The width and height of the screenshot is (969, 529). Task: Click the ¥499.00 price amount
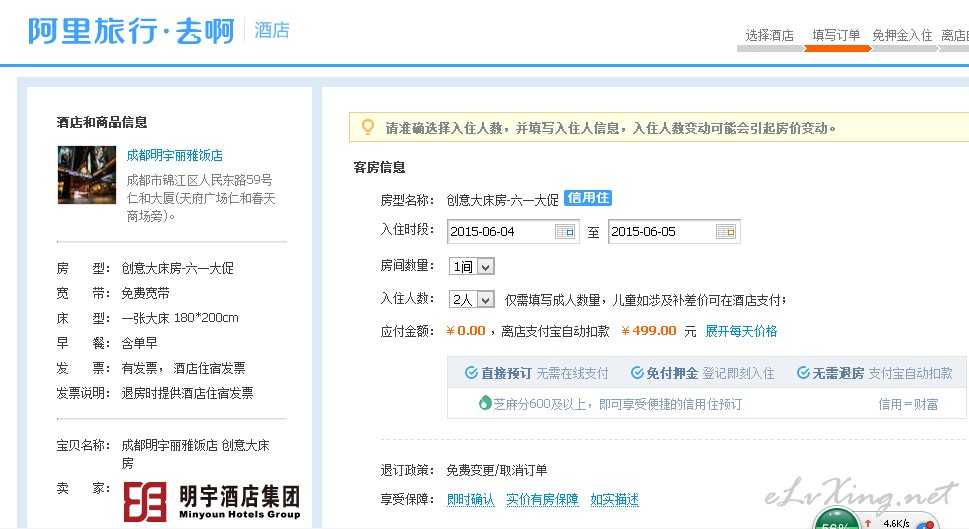click(648, 331)
